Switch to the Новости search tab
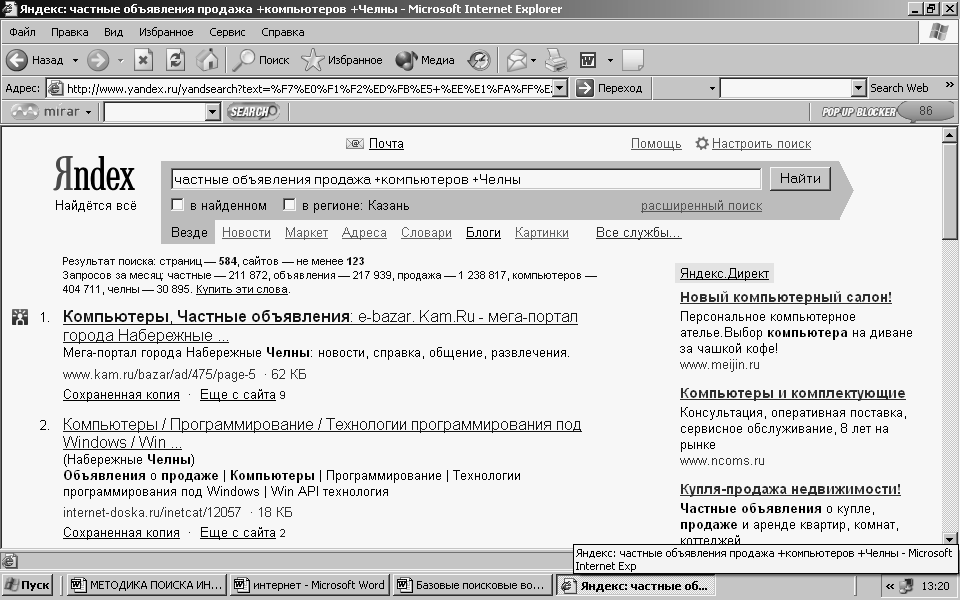 [x=246, y=233]
